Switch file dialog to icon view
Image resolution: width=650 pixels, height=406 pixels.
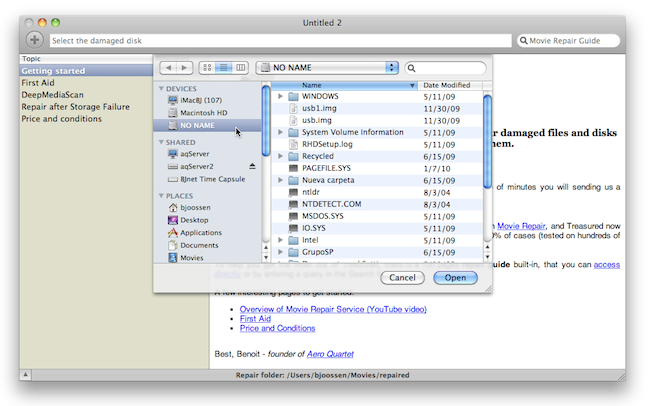(207, 68)
